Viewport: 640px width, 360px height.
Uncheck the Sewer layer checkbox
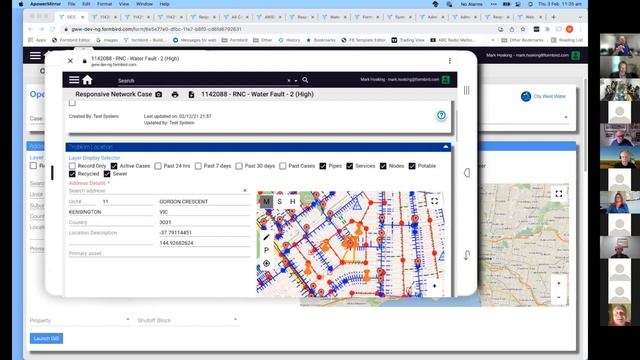pos(107,174)
